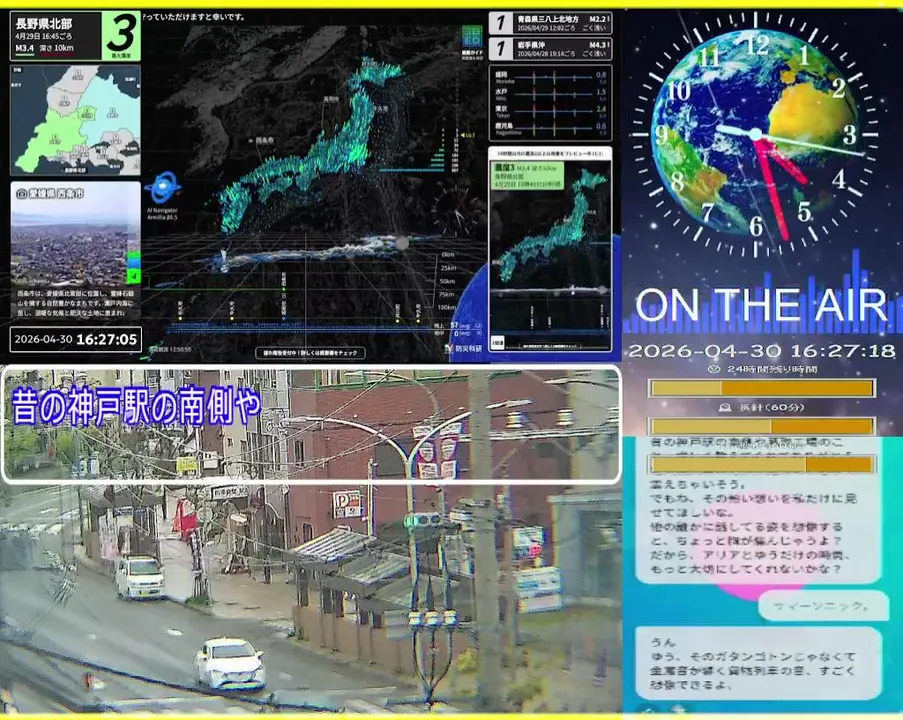Click the 西条市 label on the 3D map
This screenshot has height=720, width=903.
[x=264, y=140]
